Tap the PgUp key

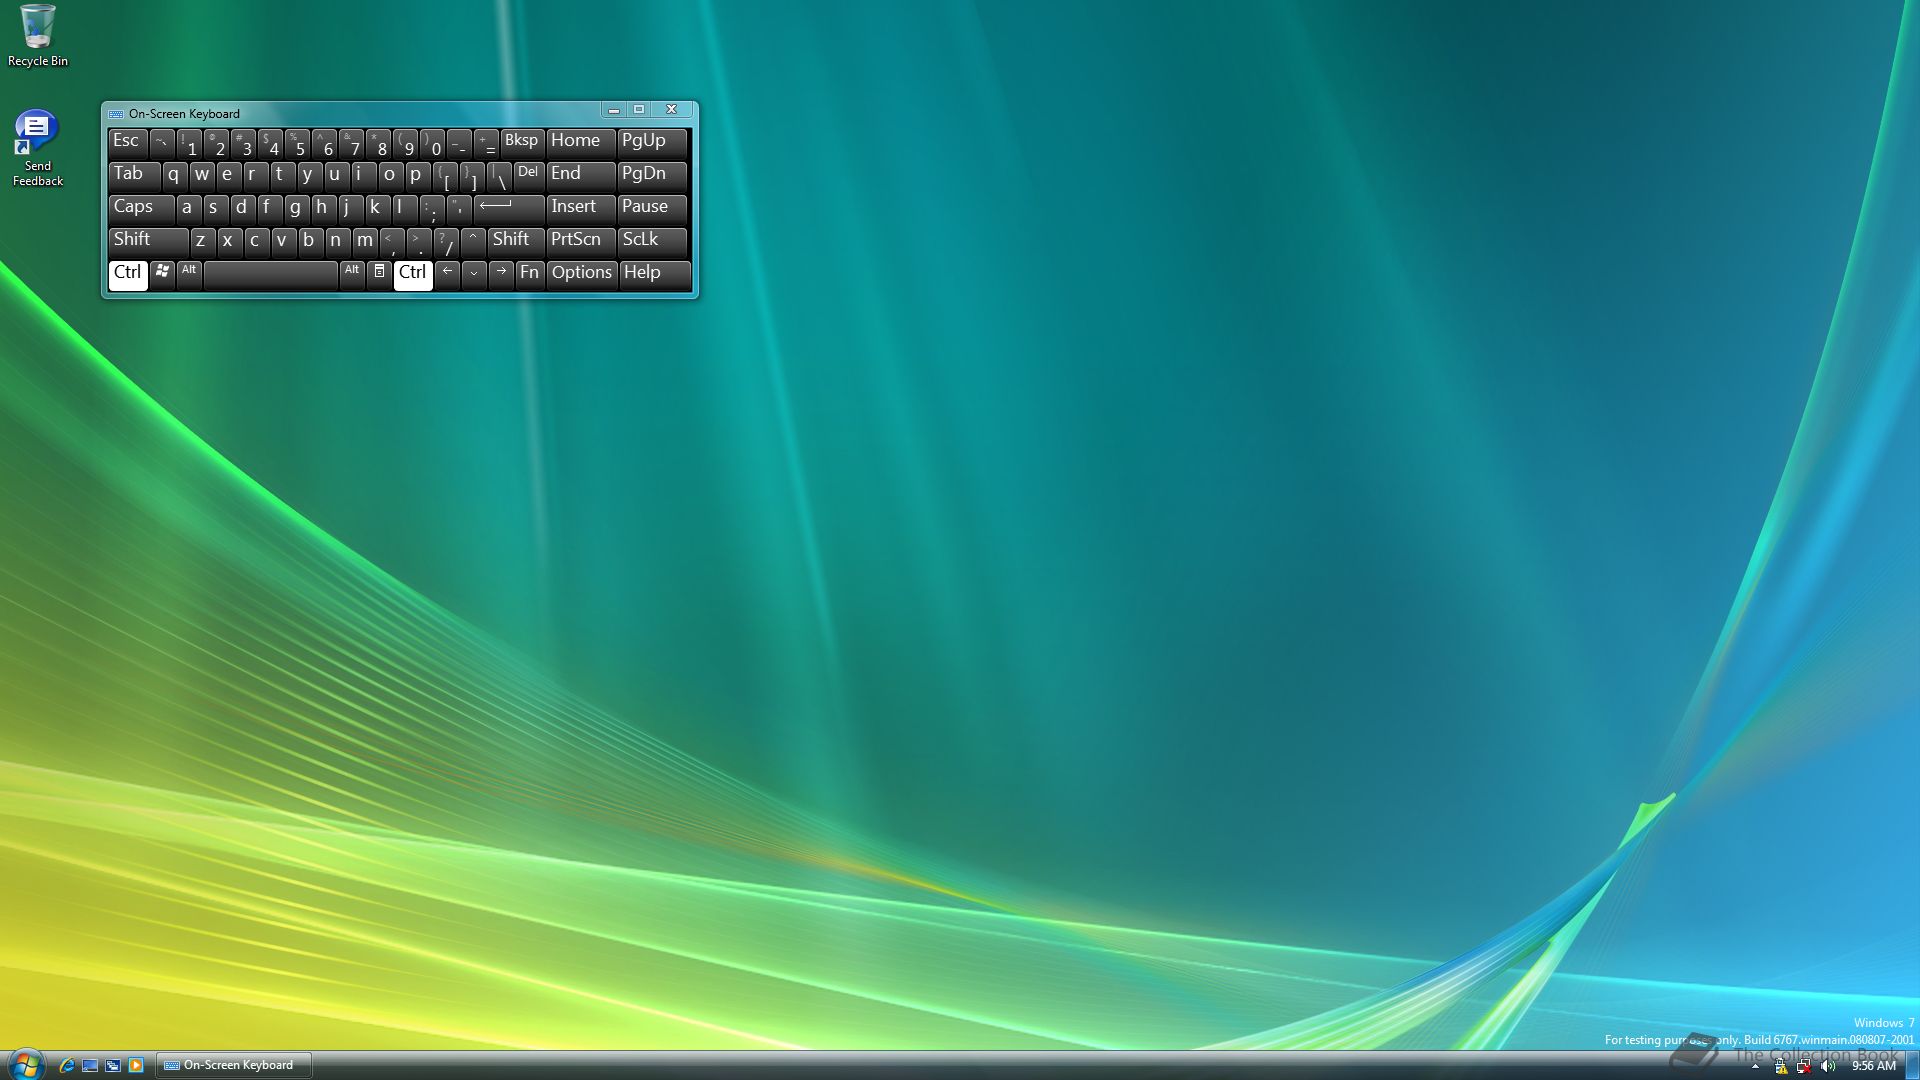click(x=653, y=143)
